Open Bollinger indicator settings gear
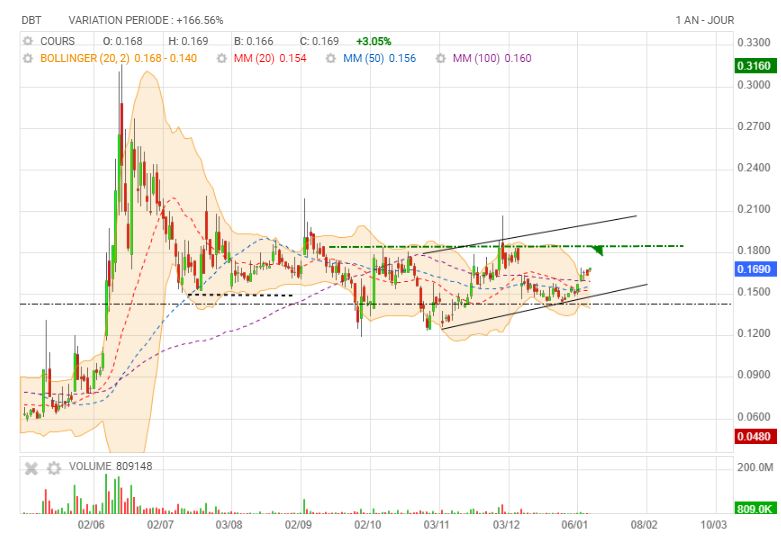Viewport: 781px width, 539px height. (x=28, y=58)
